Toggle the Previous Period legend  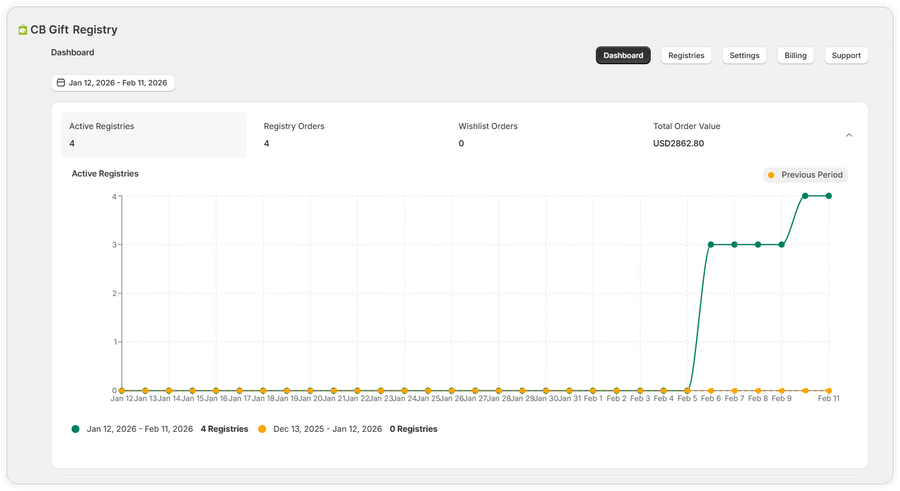[805, 175]
